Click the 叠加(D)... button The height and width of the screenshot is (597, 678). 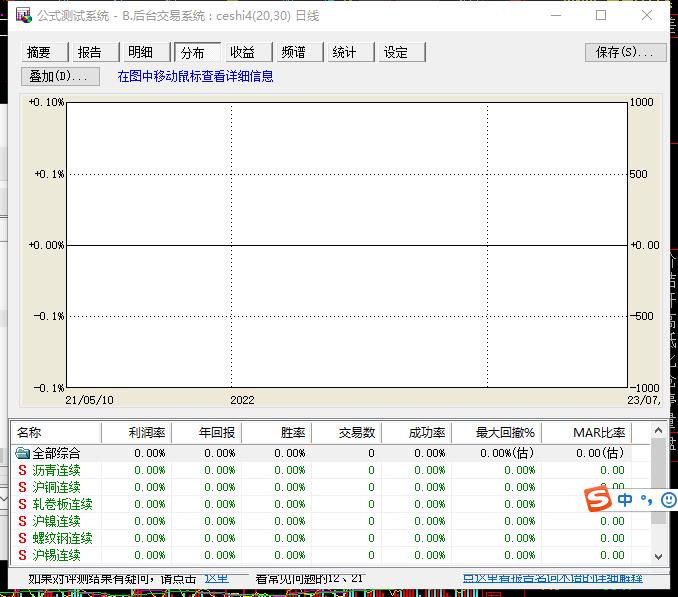(60, 77)
